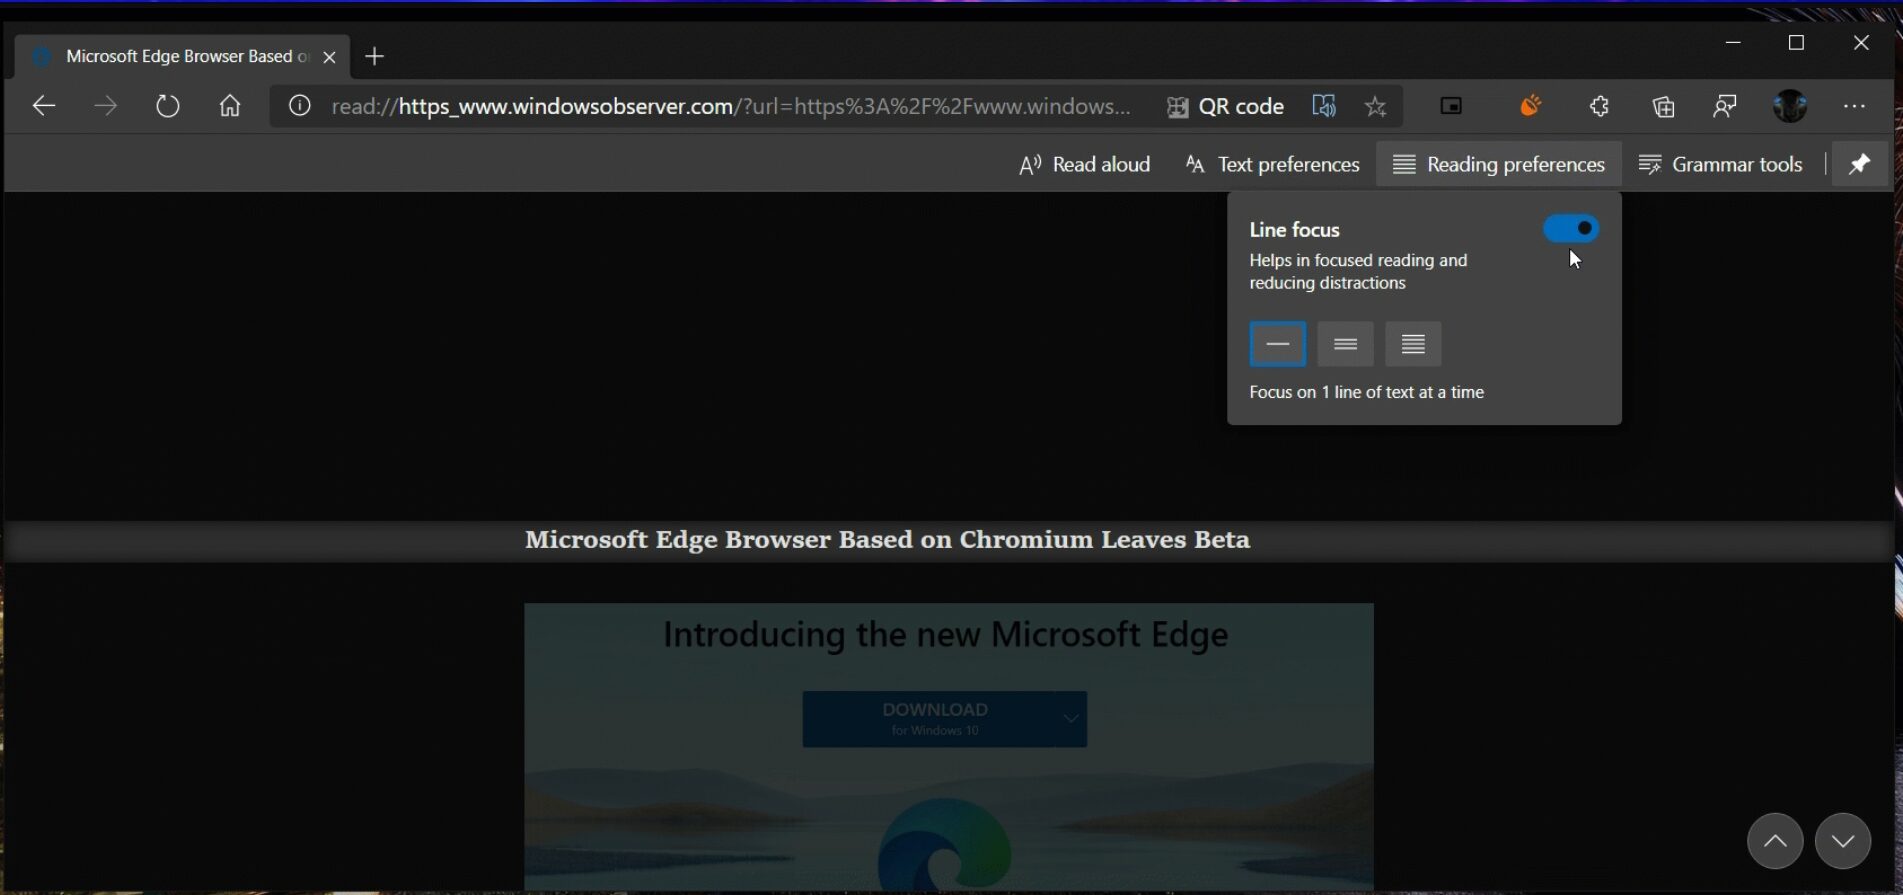
Task: Click 'Focus on 1 line of text' caption
Action: 1366,392
